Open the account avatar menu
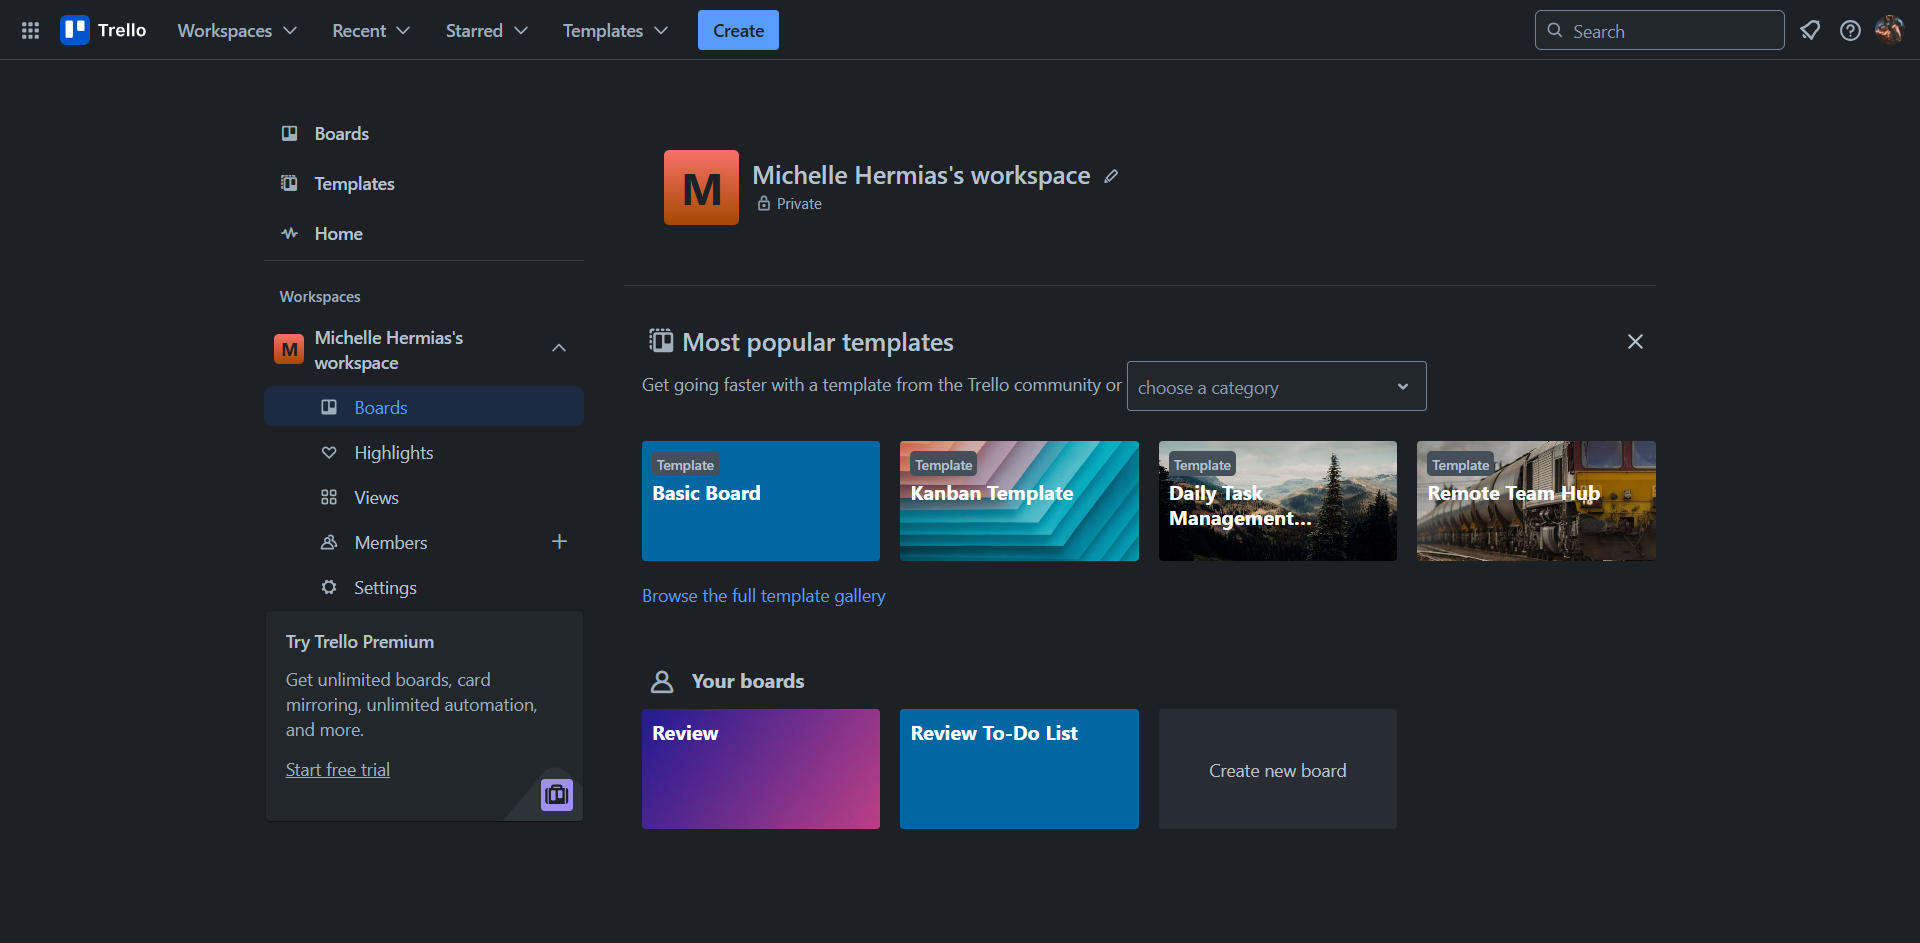 point(1889,30)
